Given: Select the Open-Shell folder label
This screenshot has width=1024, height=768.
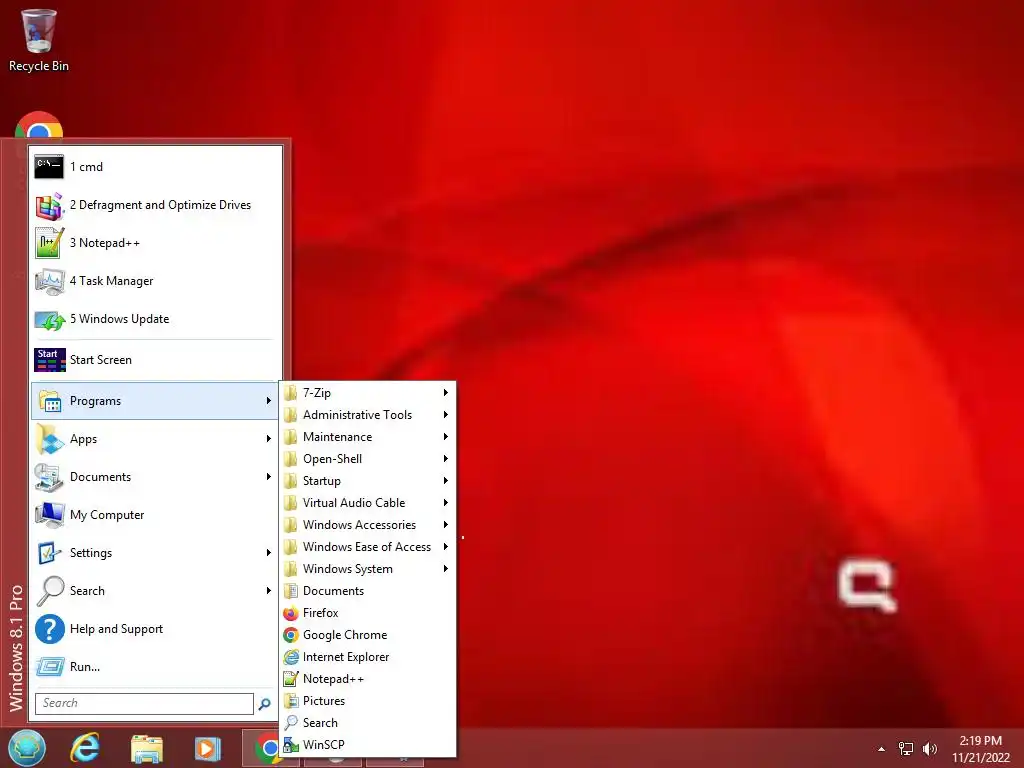Looking at the screenshot, I should 332,458.
